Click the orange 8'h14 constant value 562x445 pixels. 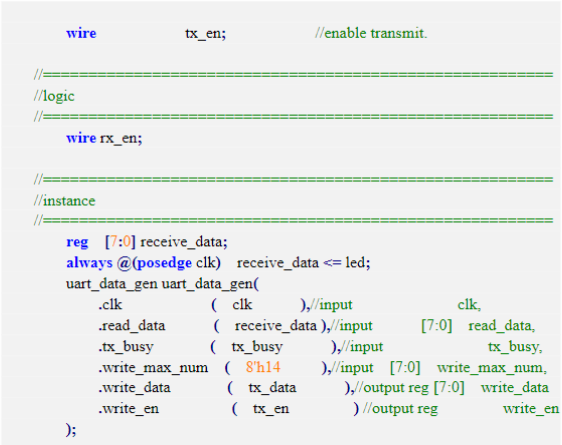coord(263,367)
